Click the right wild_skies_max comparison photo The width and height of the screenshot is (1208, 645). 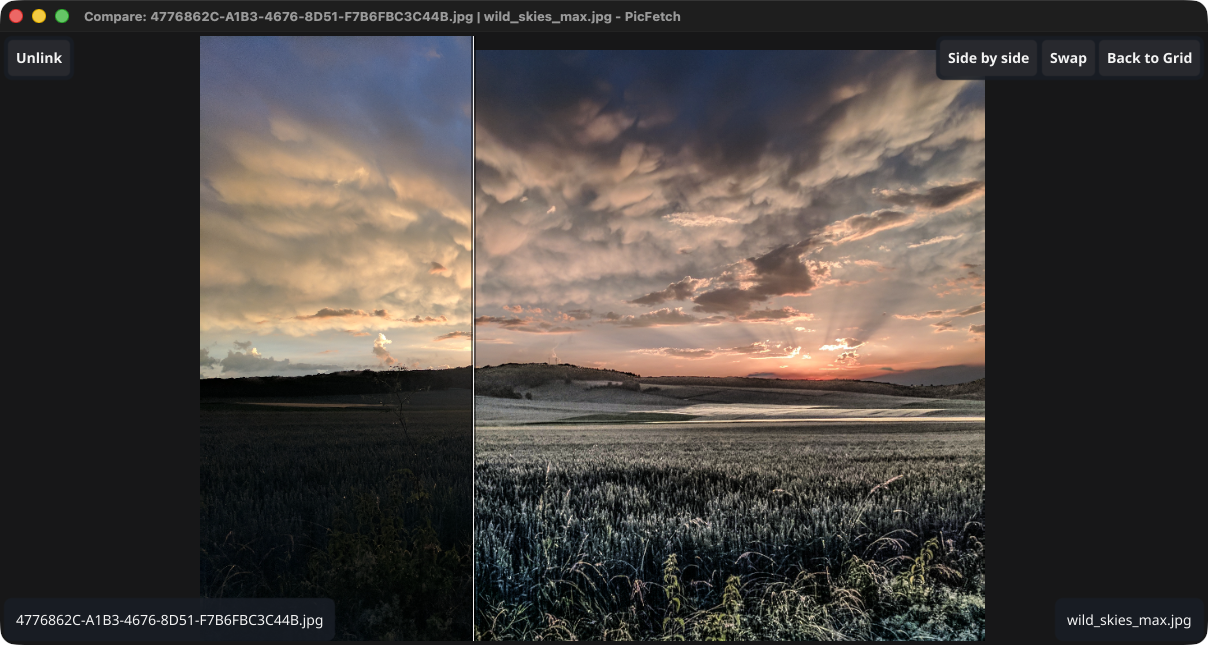[x=730, y=345]
